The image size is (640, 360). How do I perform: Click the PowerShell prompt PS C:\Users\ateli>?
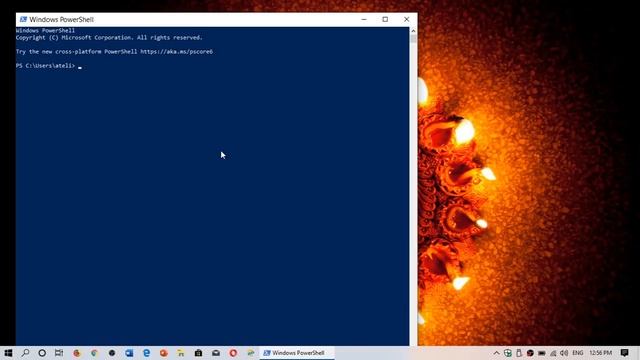coord(45,66)
